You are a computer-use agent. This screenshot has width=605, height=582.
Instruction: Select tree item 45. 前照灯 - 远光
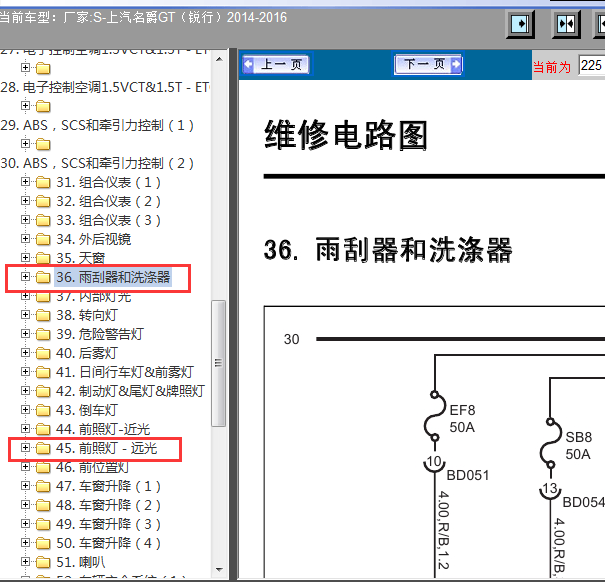pos(106,448)
